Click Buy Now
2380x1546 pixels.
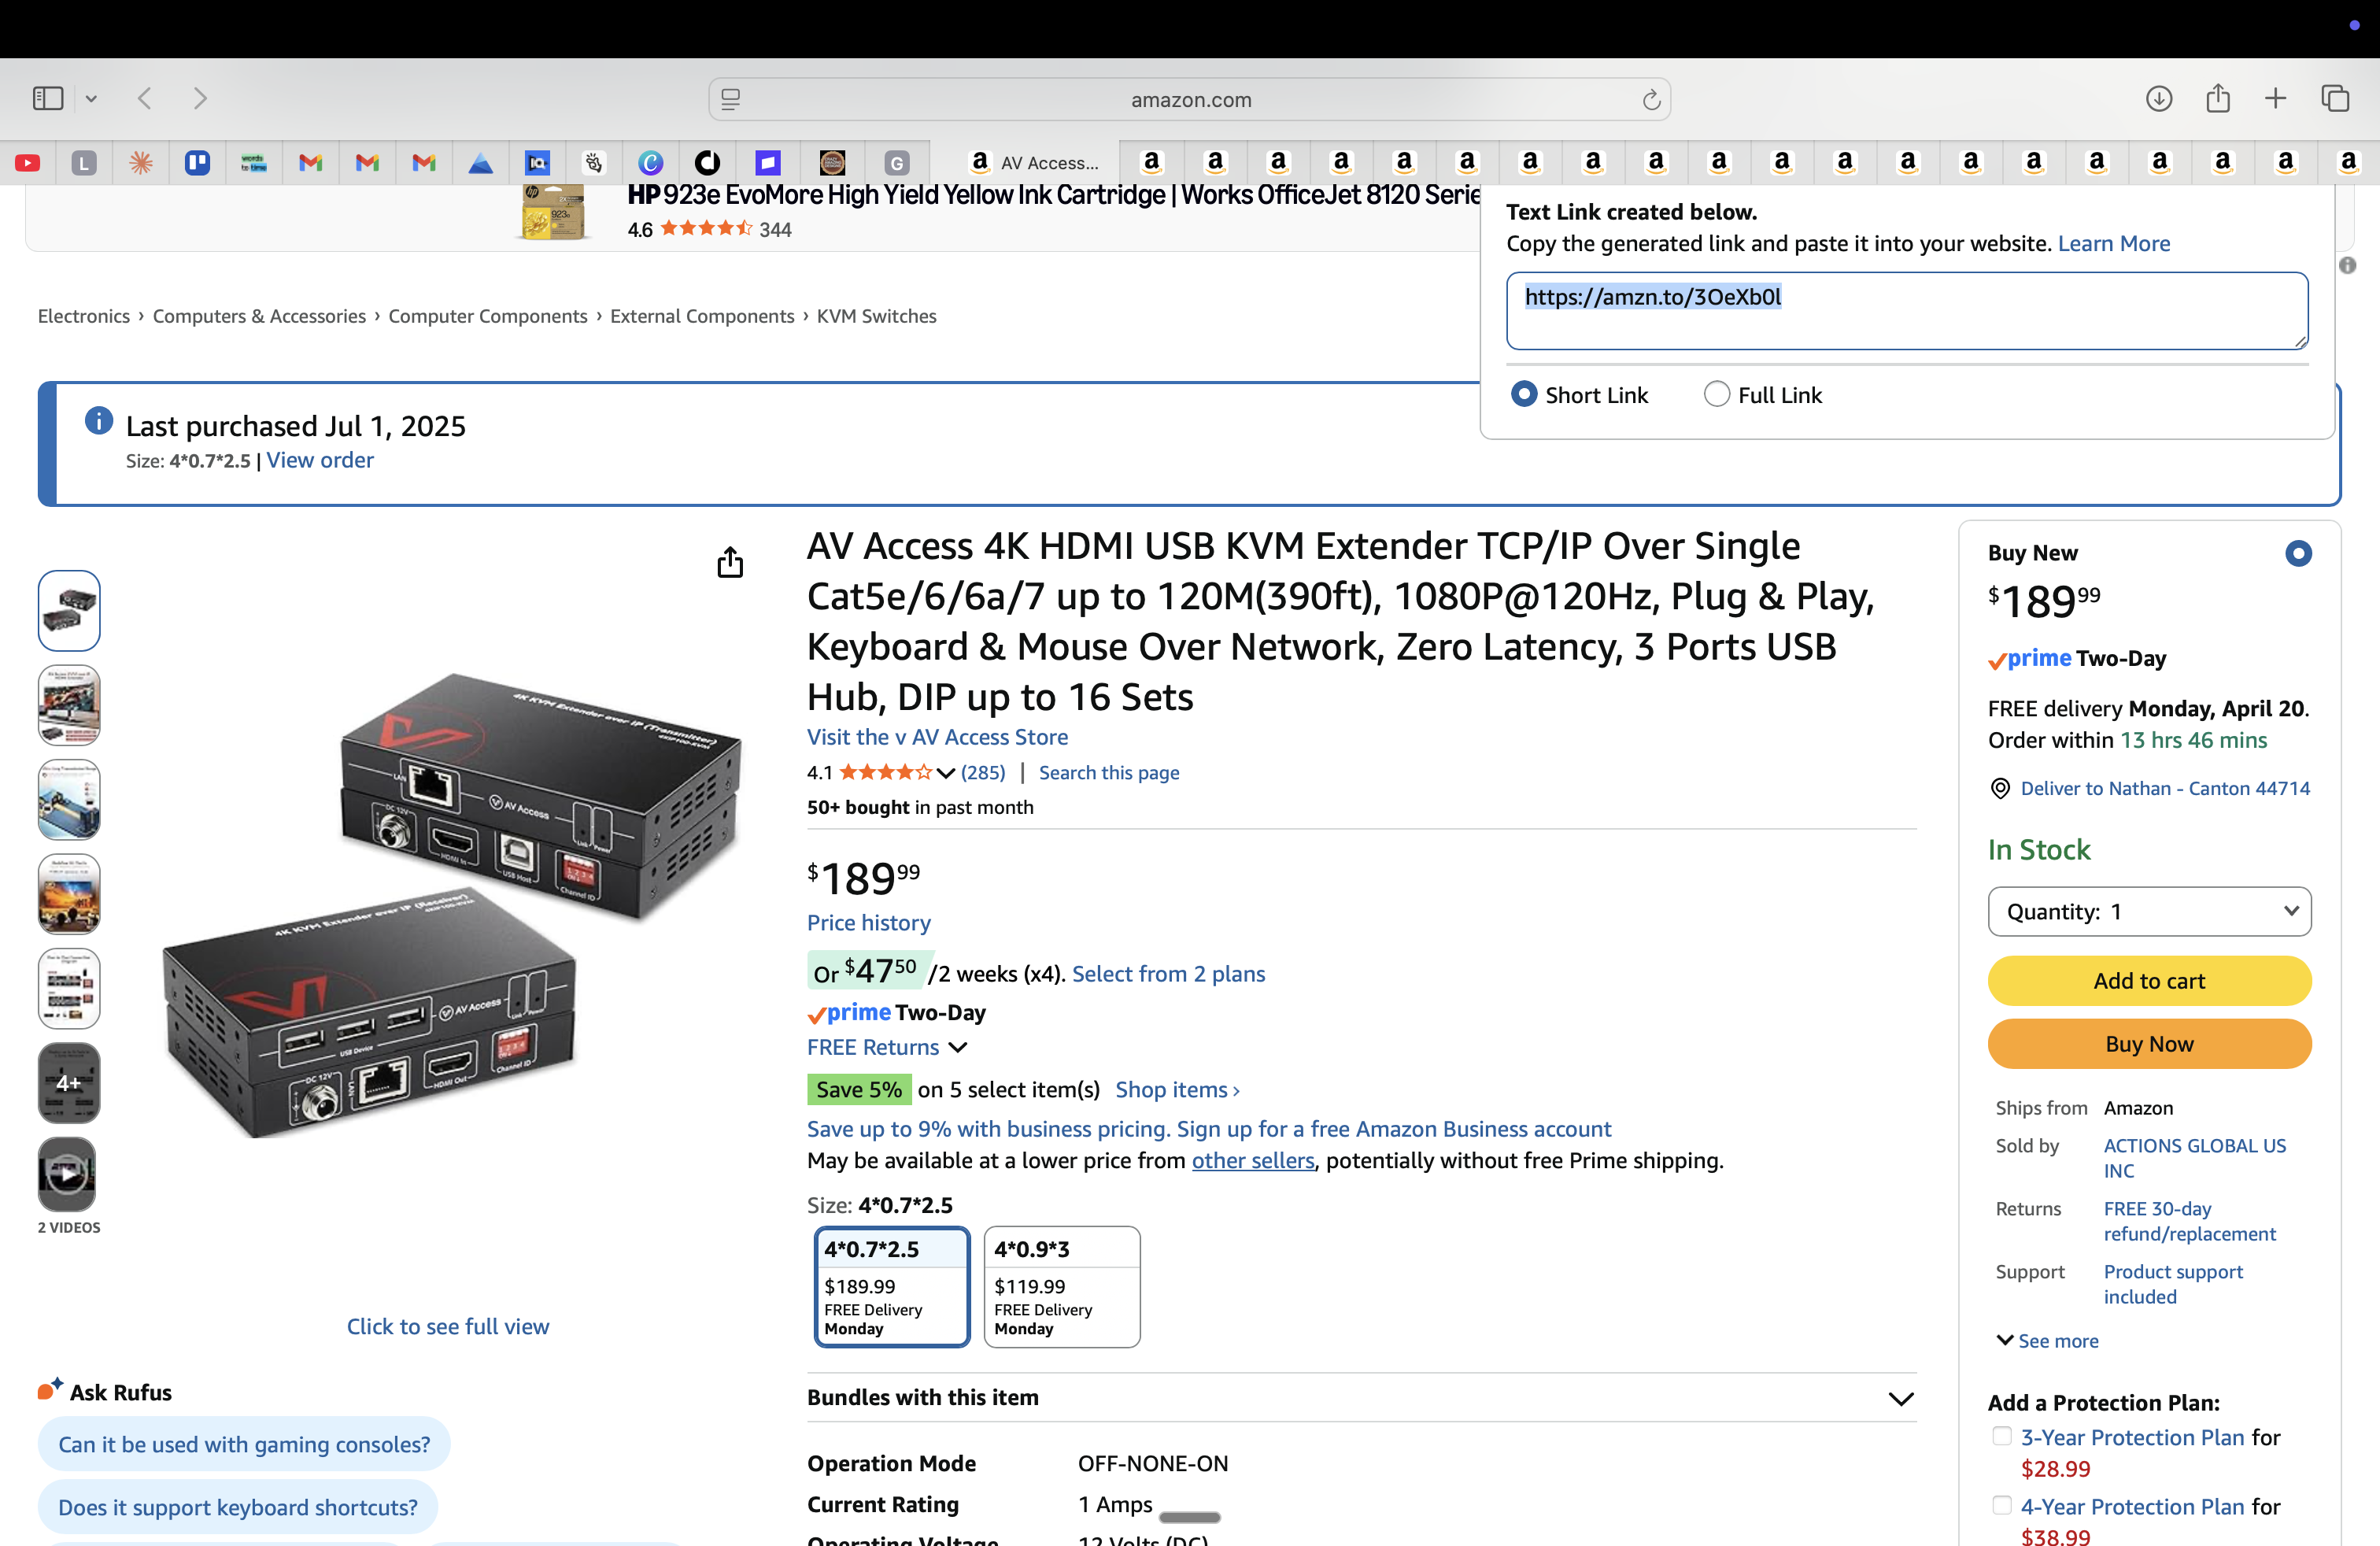click(x=2149, y=1044)
